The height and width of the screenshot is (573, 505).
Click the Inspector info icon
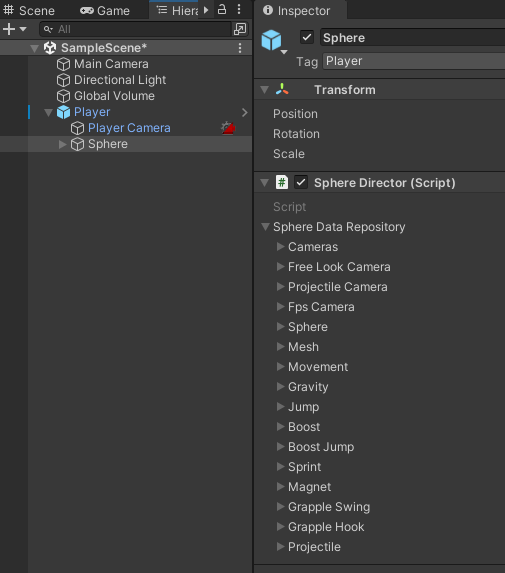[268, 10]
